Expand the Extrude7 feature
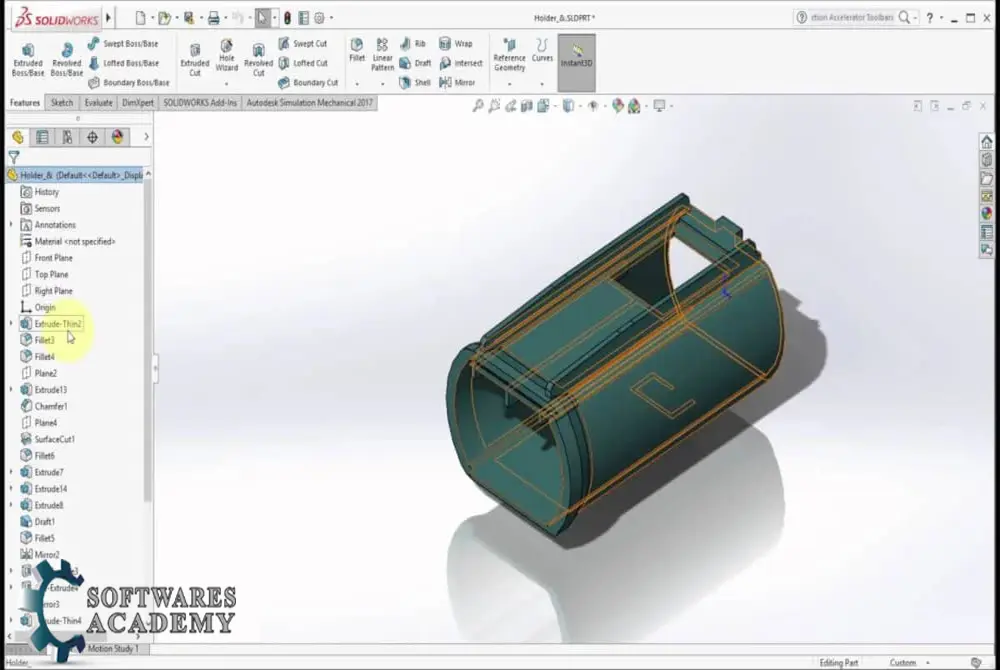Image resolution: width=1000 pixels, height=670 pixels. coord(11,472)
